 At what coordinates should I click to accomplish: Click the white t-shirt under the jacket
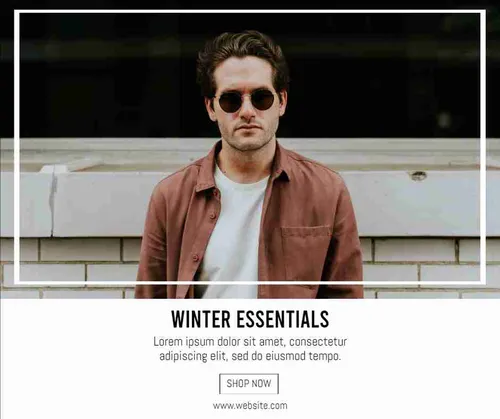[235, 233]
